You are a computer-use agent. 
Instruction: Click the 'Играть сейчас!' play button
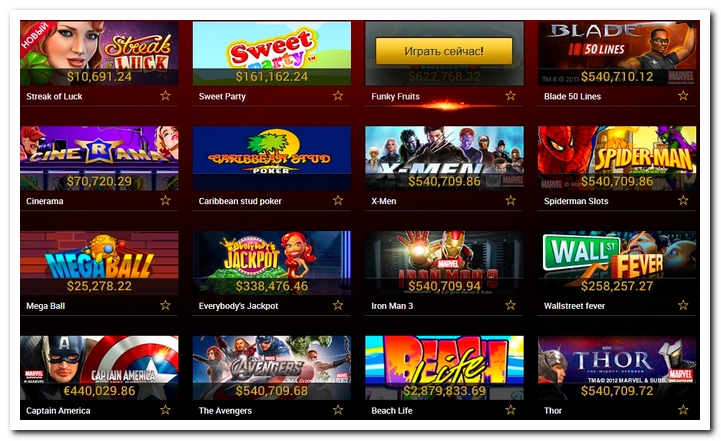[444, 51]
